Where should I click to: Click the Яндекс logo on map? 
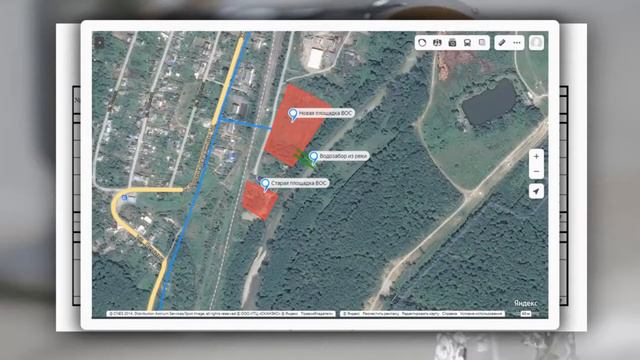point(525,303)
